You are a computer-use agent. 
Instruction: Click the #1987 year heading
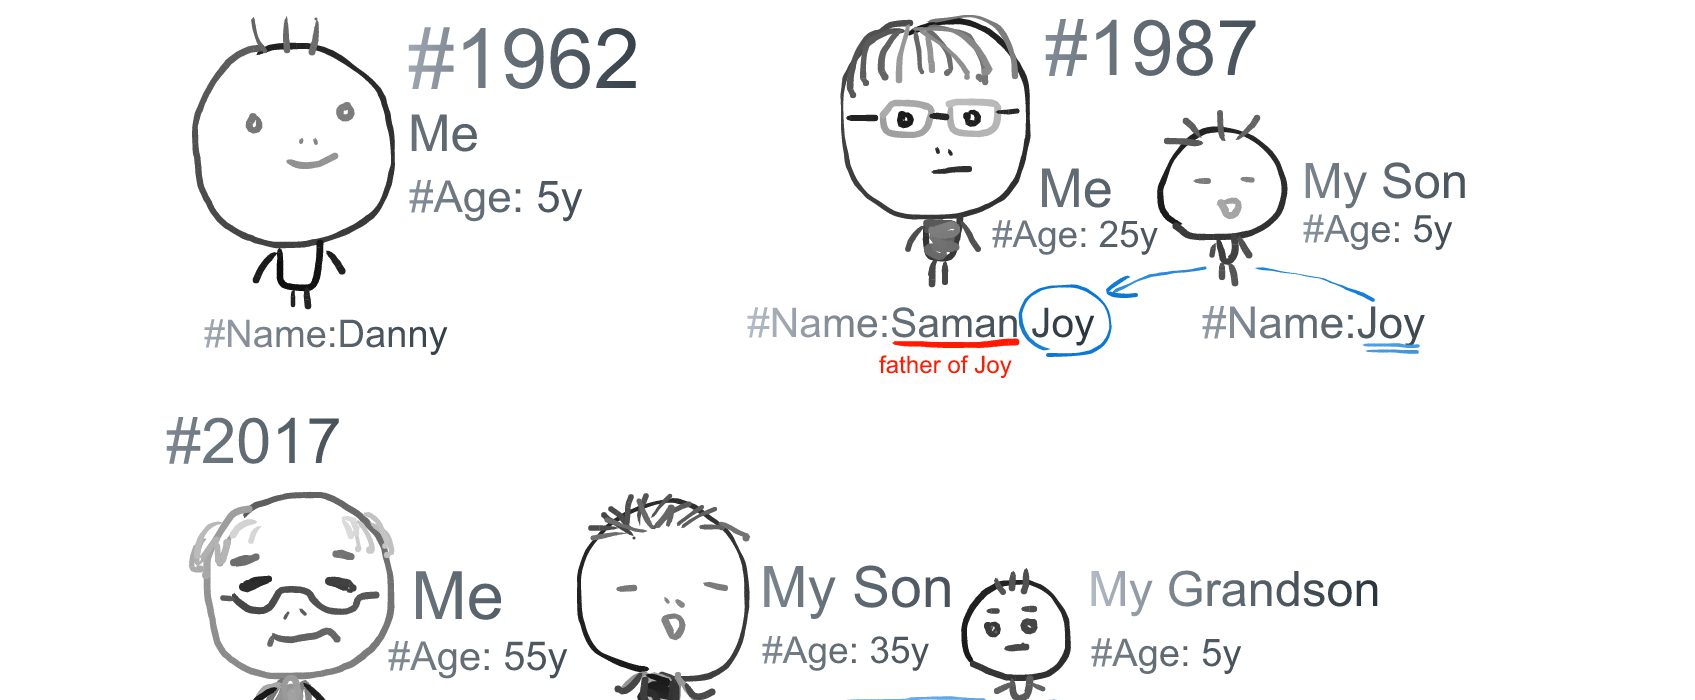pyautogui.click(x=1150, y=48)
